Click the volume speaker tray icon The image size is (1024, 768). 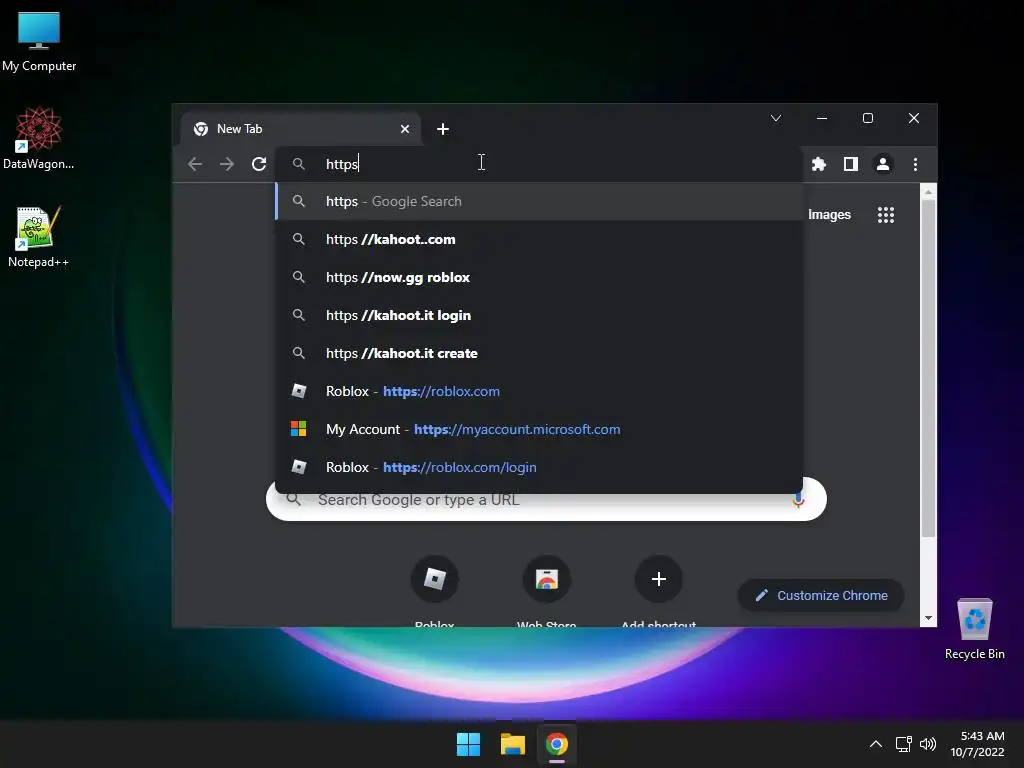pyautogui.click(x=927, y=744)
